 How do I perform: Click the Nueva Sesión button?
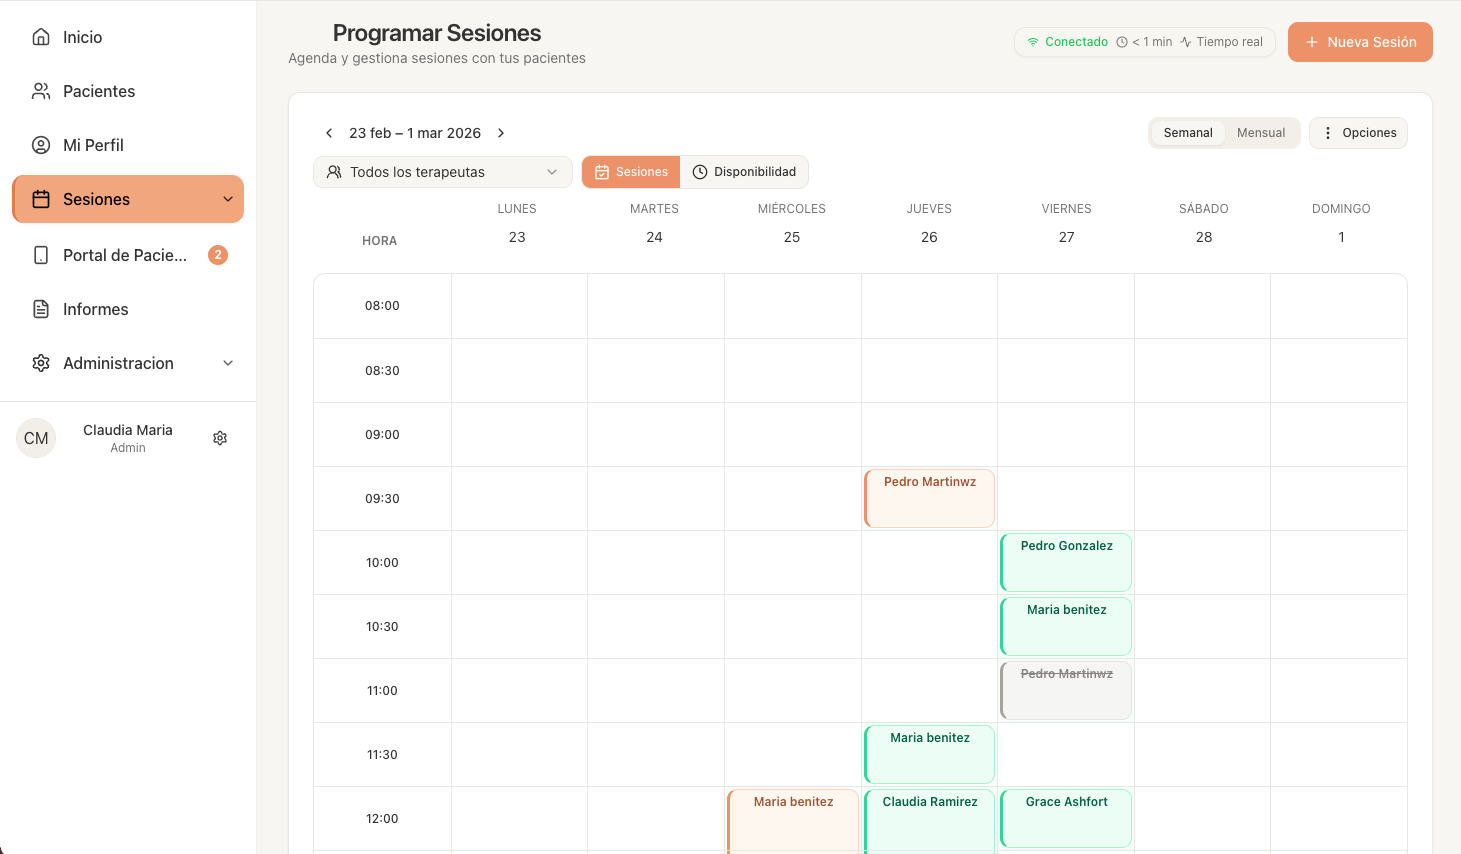[1360, 42]
